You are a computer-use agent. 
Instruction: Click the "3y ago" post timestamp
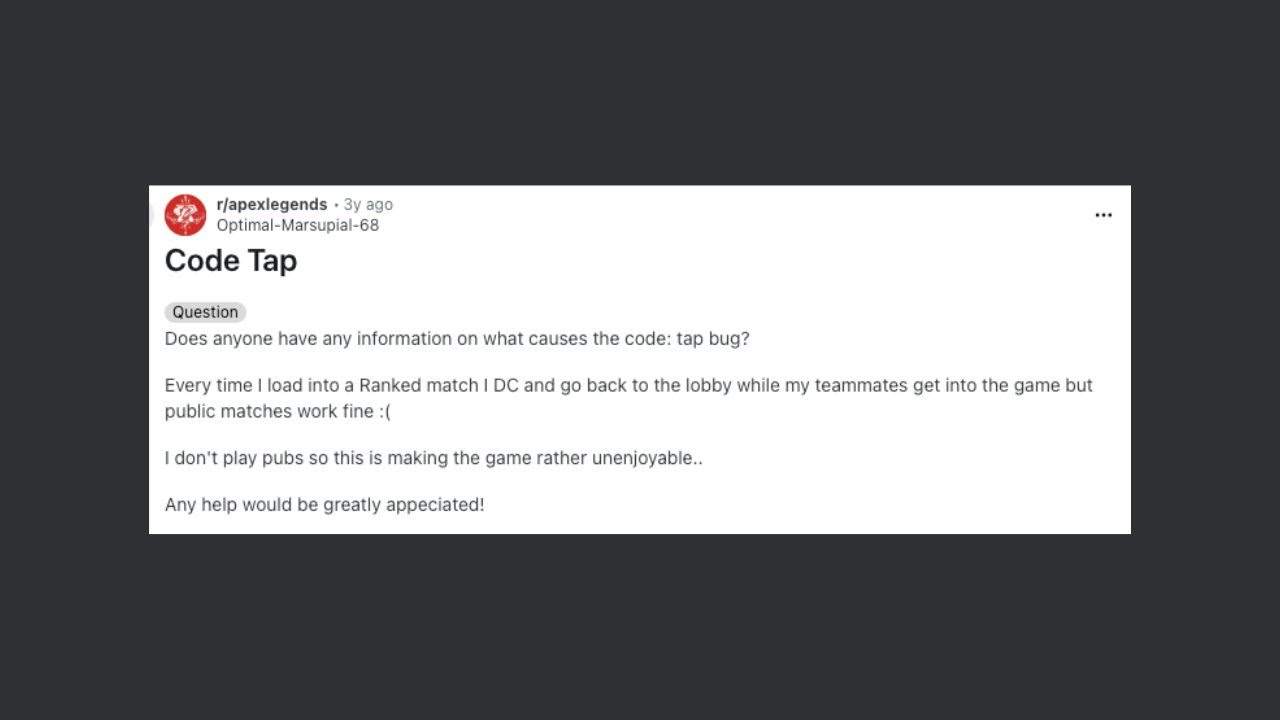pos(368,204)
